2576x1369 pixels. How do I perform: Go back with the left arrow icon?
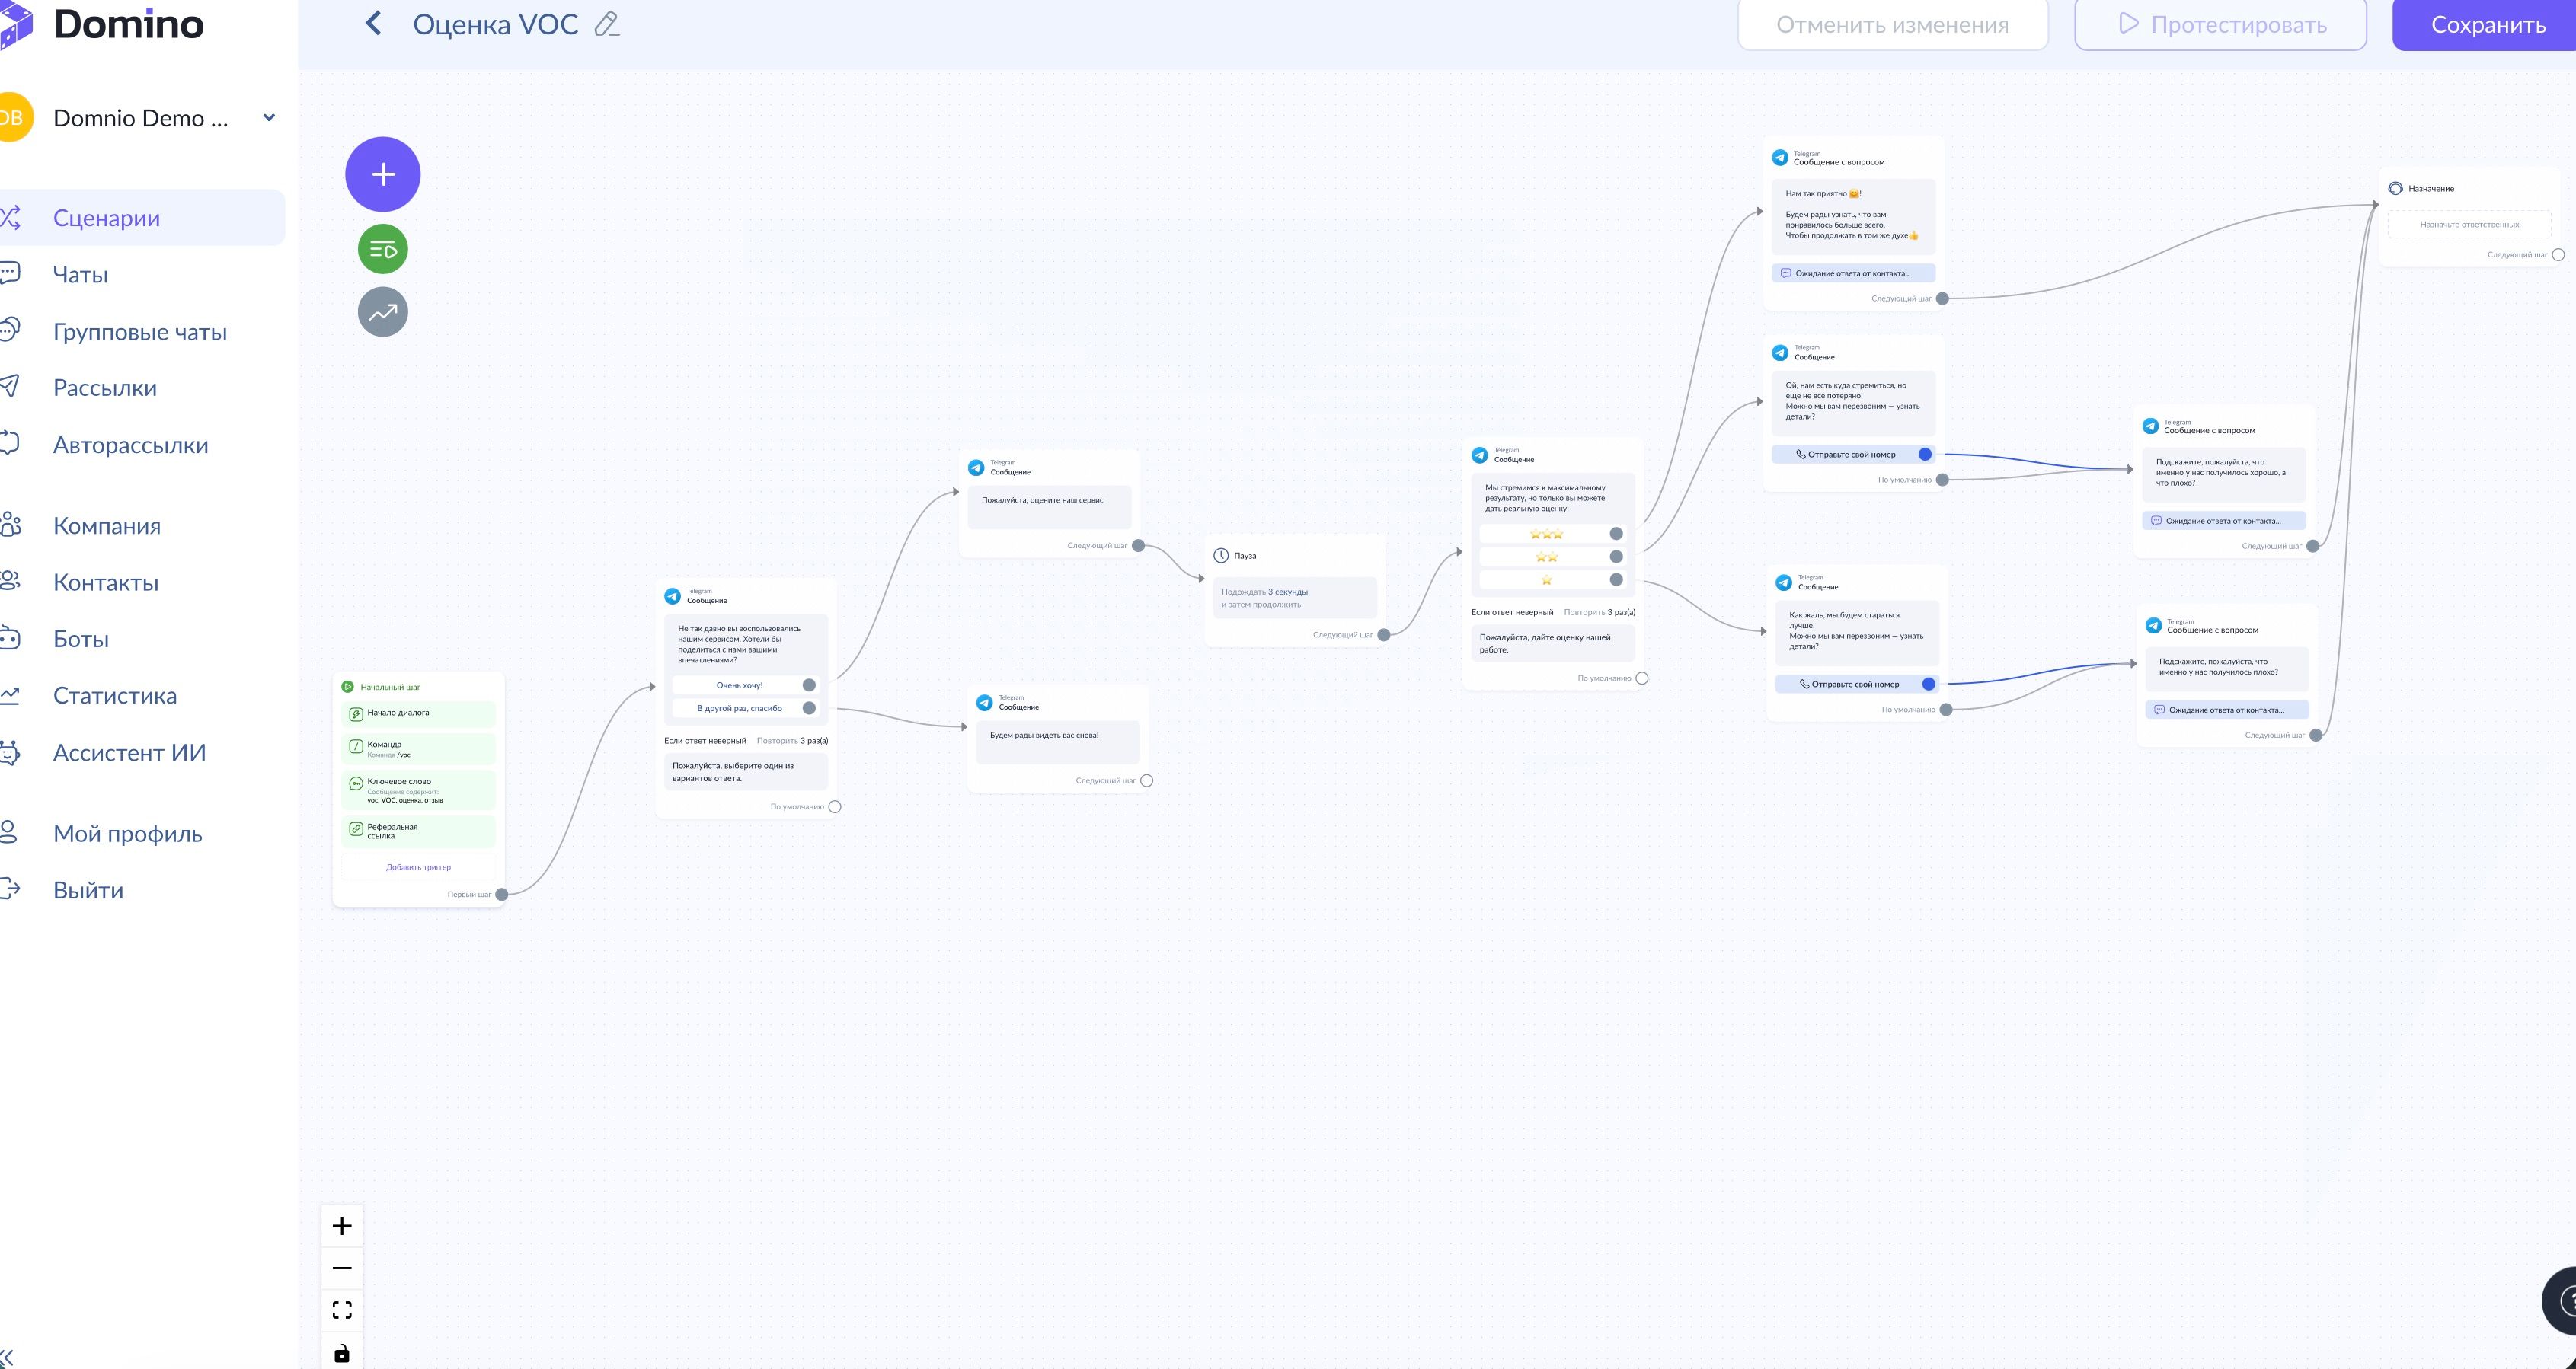tap(373, 23)
